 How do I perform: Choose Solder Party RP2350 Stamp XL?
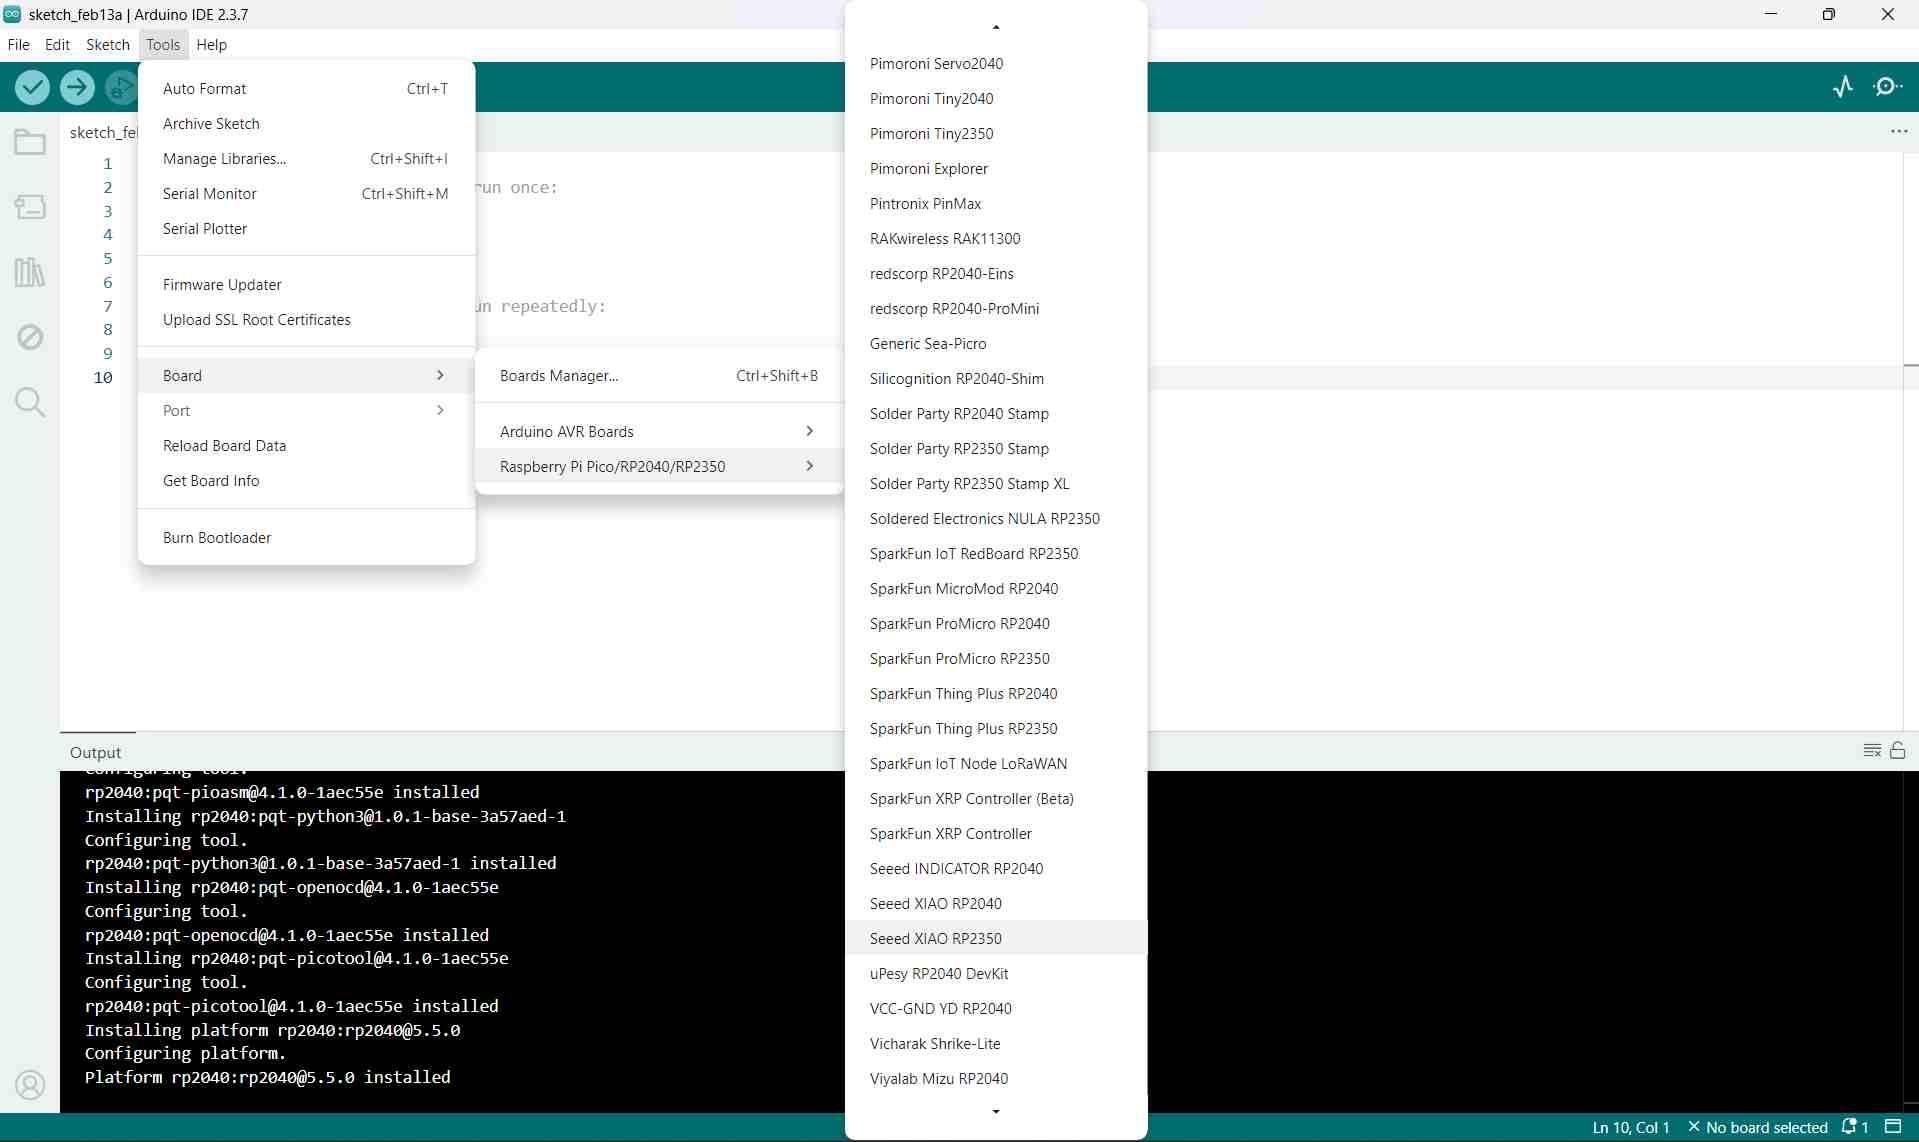(x=996, y=483)
